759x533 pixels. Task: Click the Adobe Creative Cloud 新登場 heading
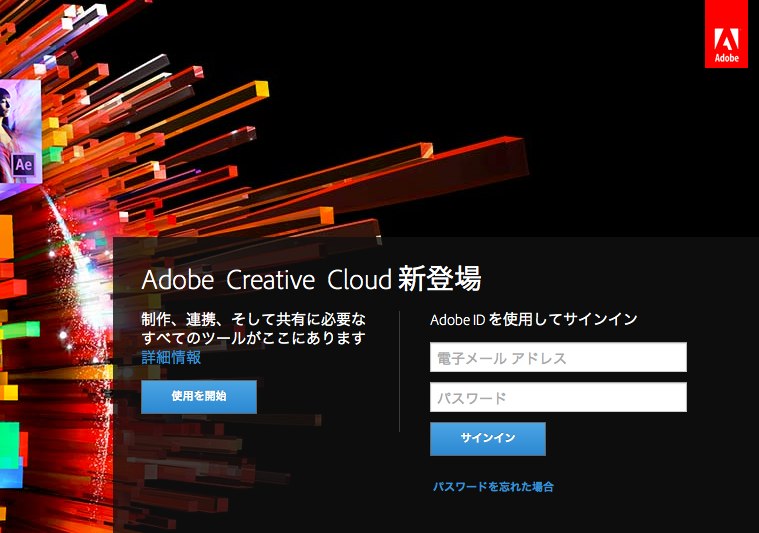(x=311, y=279)
